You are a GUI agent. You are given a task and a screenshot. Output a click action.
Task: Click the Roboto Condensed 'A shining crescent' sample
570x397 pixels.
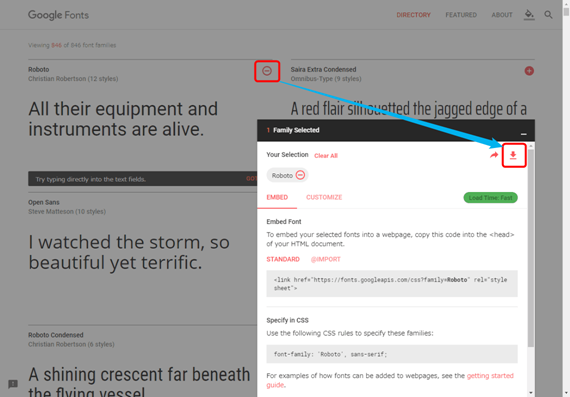[139, 381]
